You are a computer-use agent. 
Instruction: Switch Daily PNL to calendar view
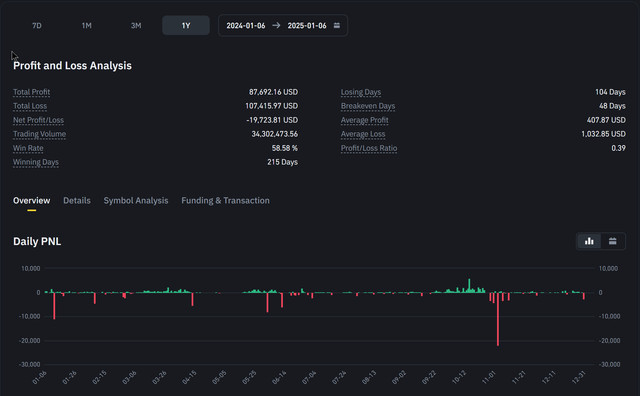point(612,241)
